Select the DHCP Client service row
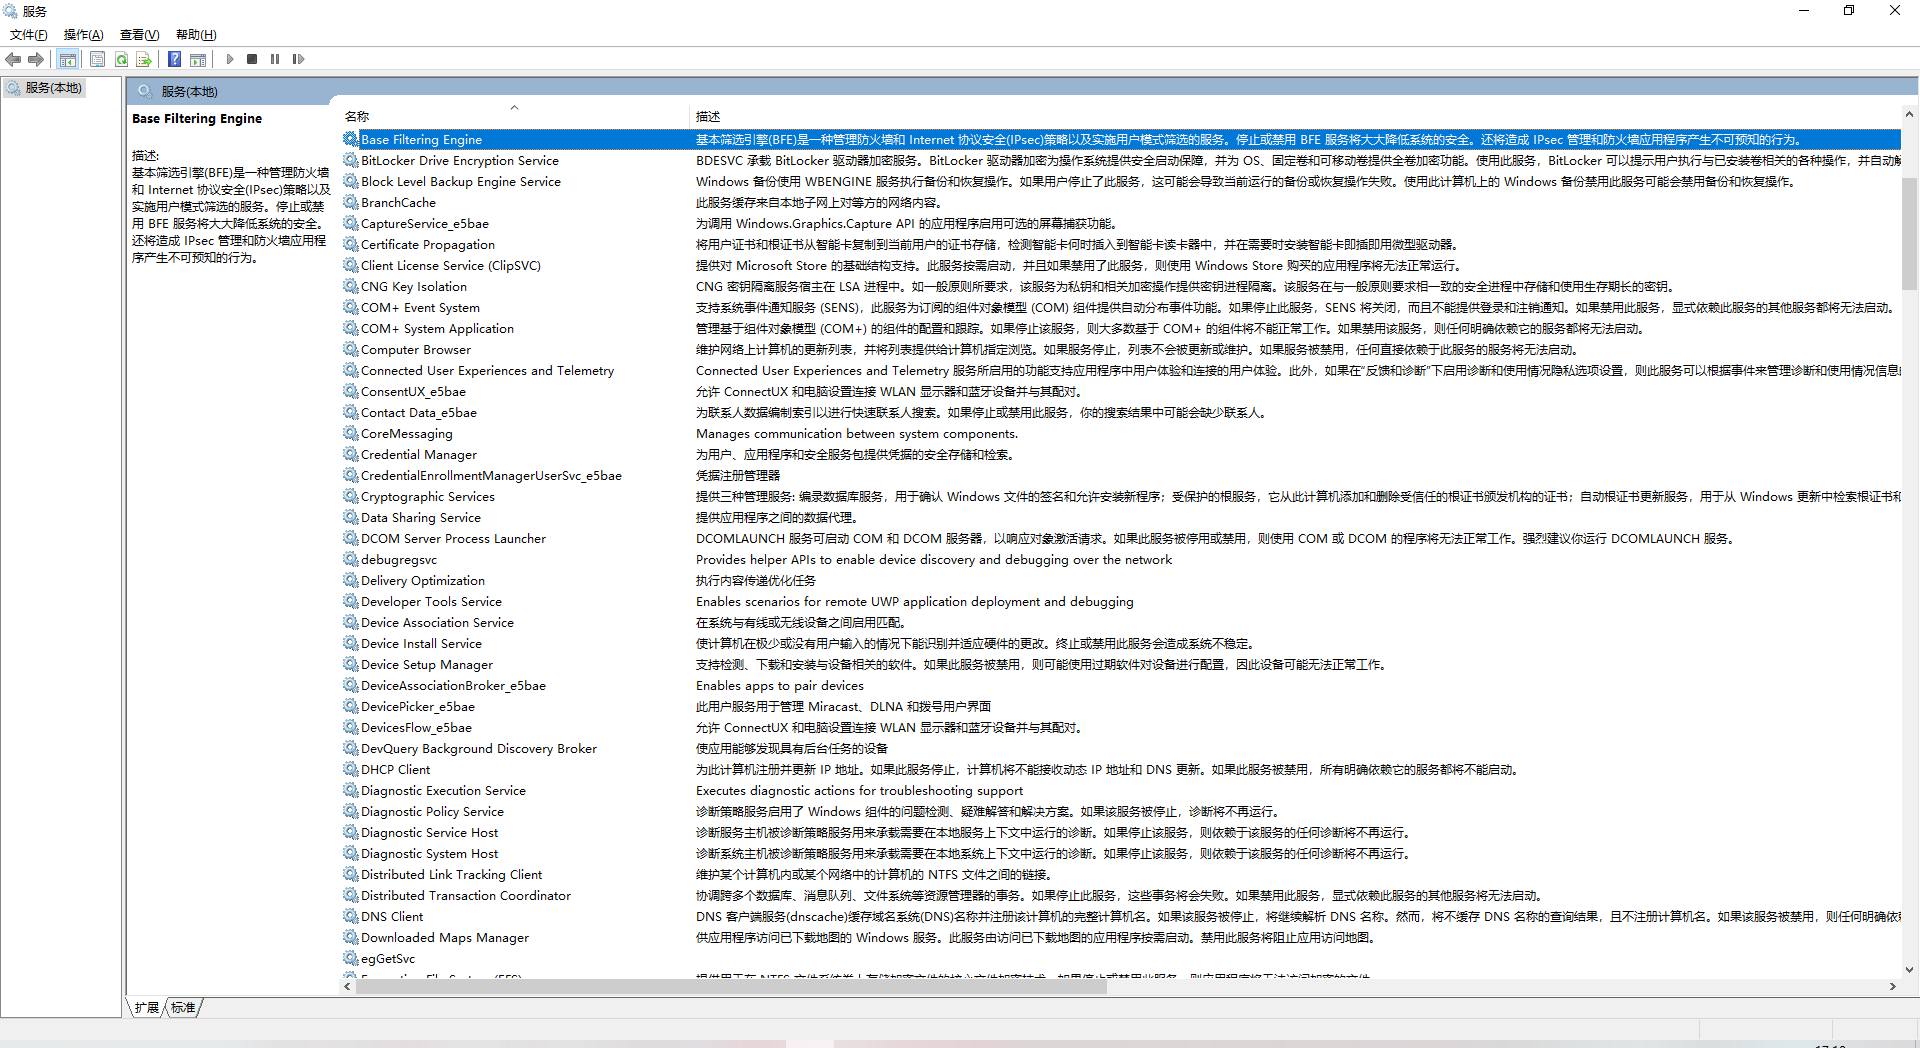 pos(395,770)
